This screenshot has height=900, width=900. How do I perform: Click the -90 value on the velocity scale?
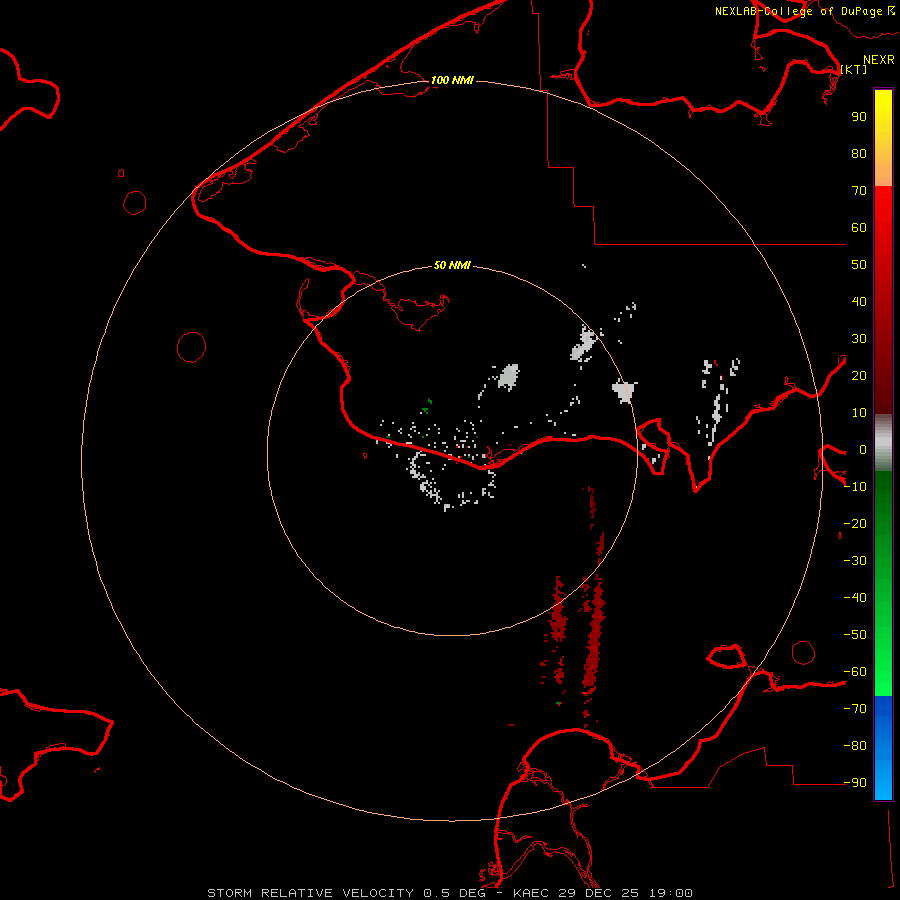point(855,783)
